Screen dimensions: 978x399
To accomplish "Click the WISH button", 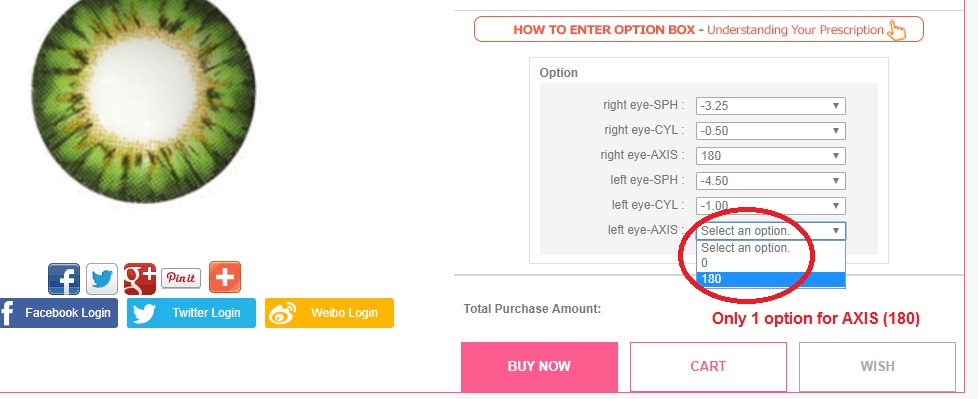I will pos(877,367).
